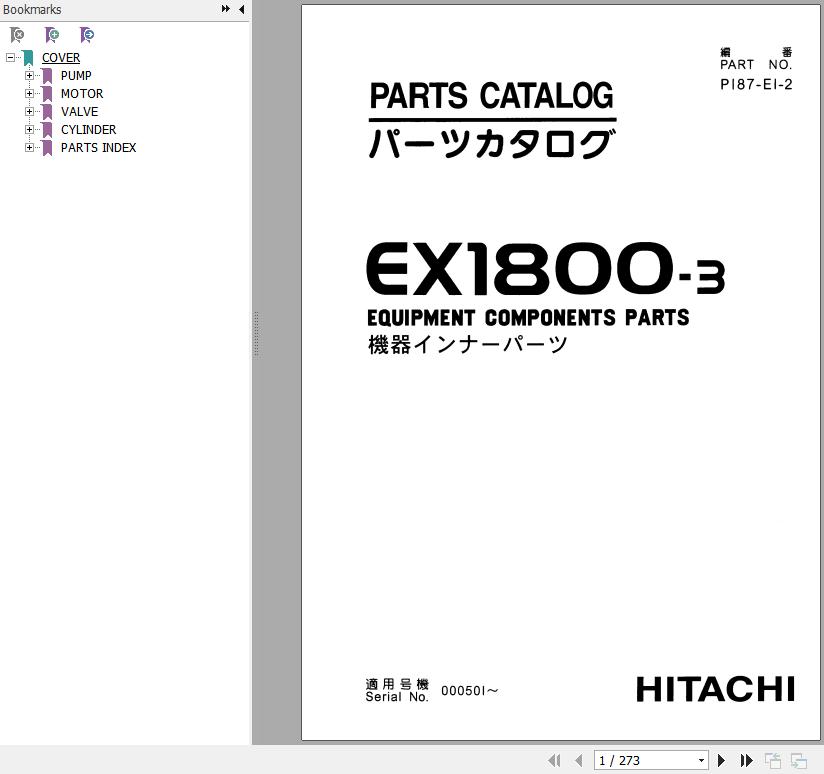Collapse the COVER bookmark tree
The width and height of the screenshot is (824, 774).
(x=10, y=57)
